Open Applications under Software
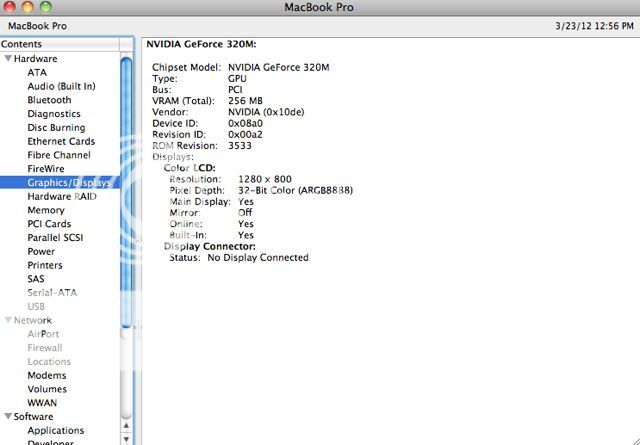 56,430
